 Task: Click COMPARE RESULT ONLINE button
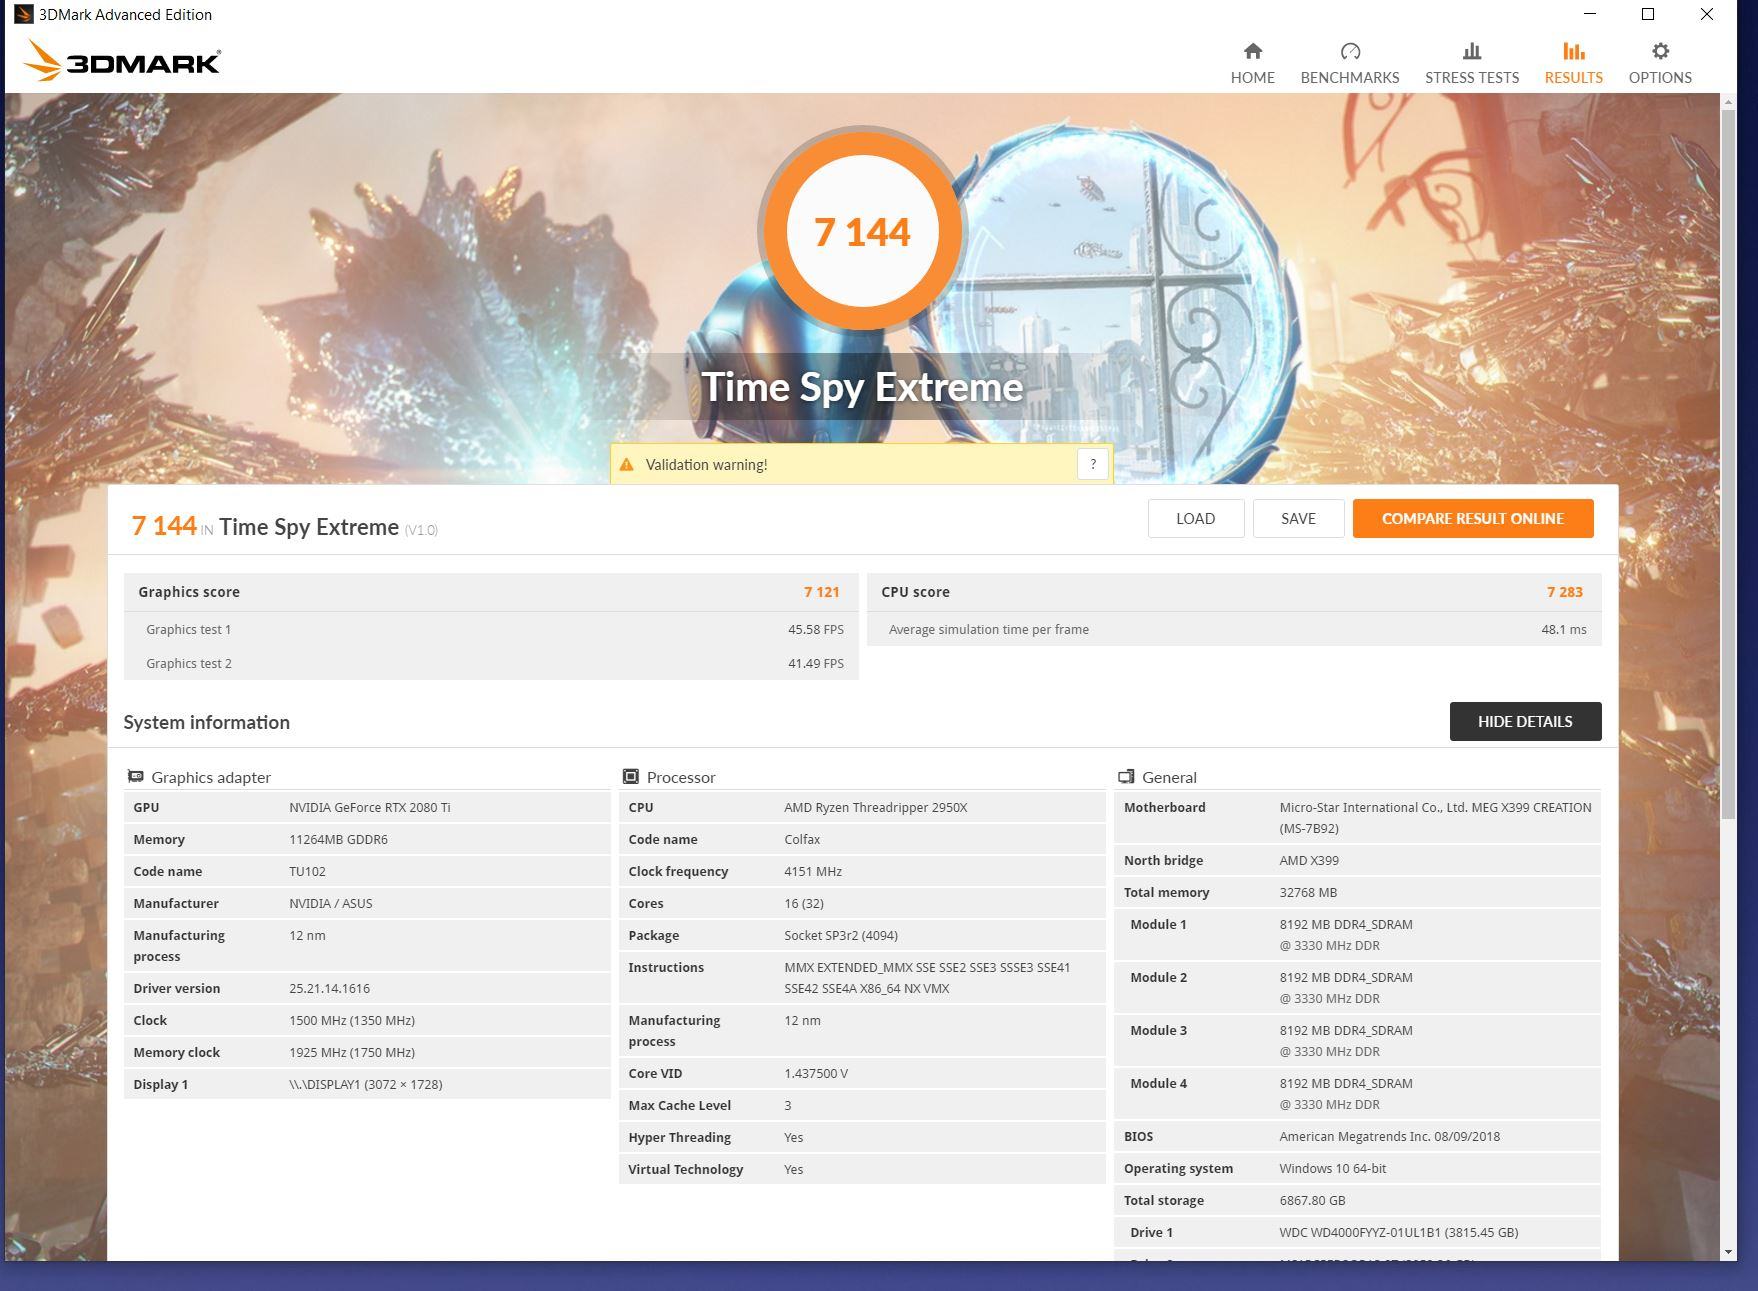point(1473,518)
